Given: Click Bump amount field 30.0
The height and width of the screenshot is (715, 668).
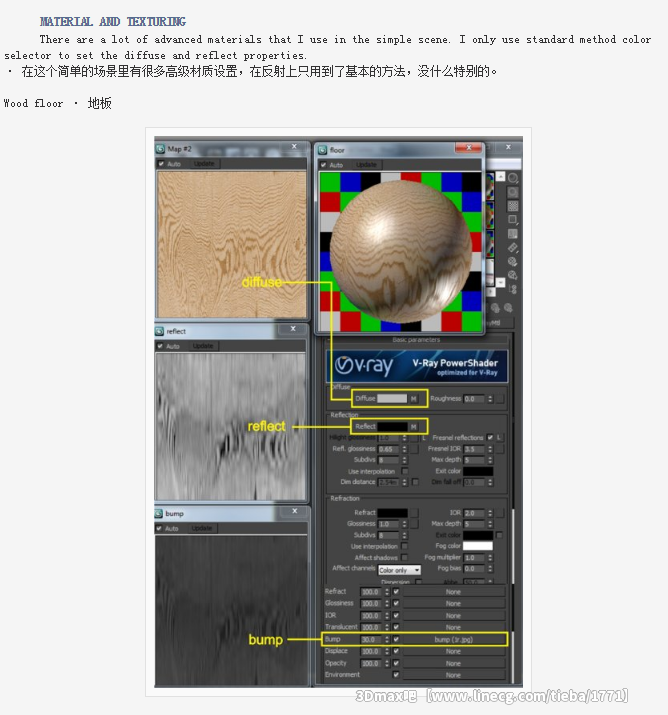Looking at the screenshot, I should 371,639.
